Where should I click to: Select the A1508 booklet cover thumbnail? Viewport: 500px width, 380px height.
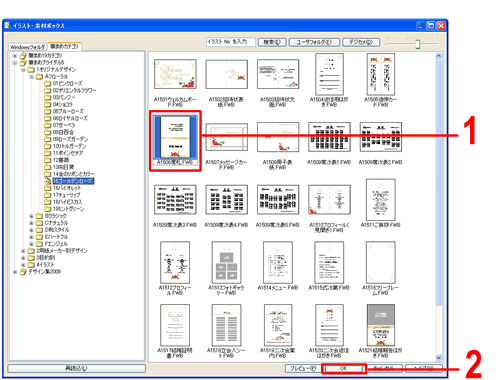click(278, 137)
